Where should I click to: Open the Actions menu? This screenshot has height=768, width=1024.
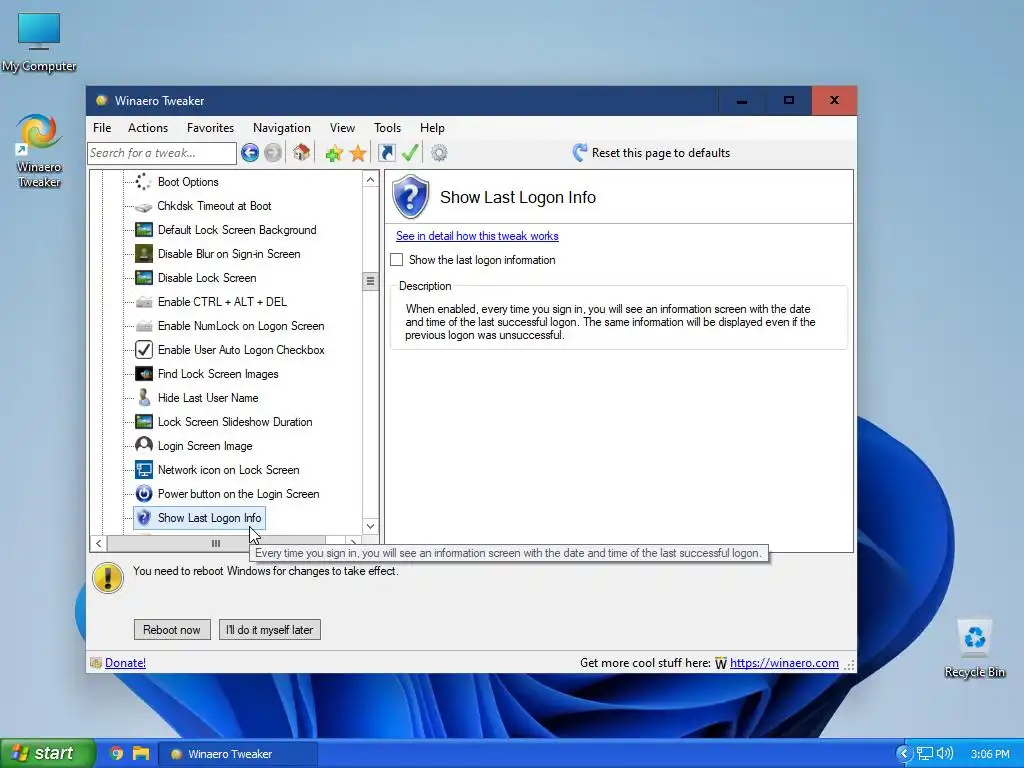click(x=148, y=128)
